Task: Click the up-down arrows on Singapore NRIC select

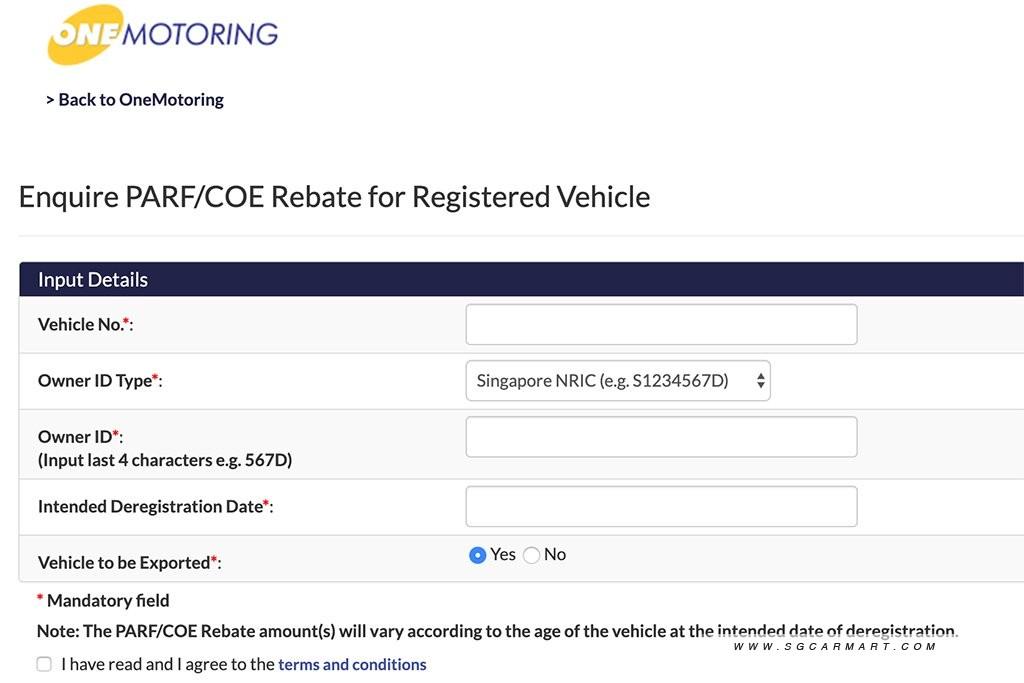Action: click(x=760, y=381)
